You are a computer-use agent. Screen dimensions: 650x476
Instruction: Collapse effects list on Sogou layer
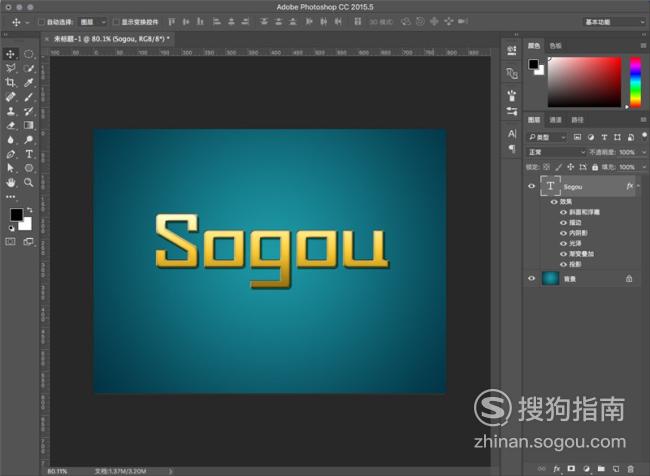(x=638, y=186)
